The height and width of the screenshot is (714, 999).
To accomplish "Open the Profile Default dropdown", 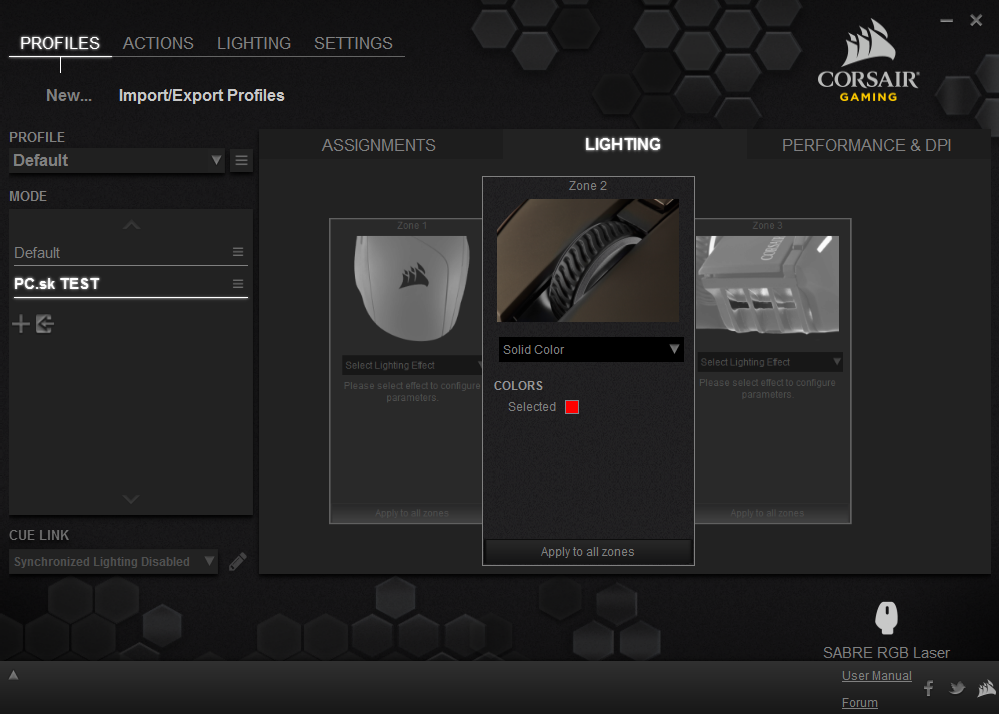I will click(x=117, y=161).
